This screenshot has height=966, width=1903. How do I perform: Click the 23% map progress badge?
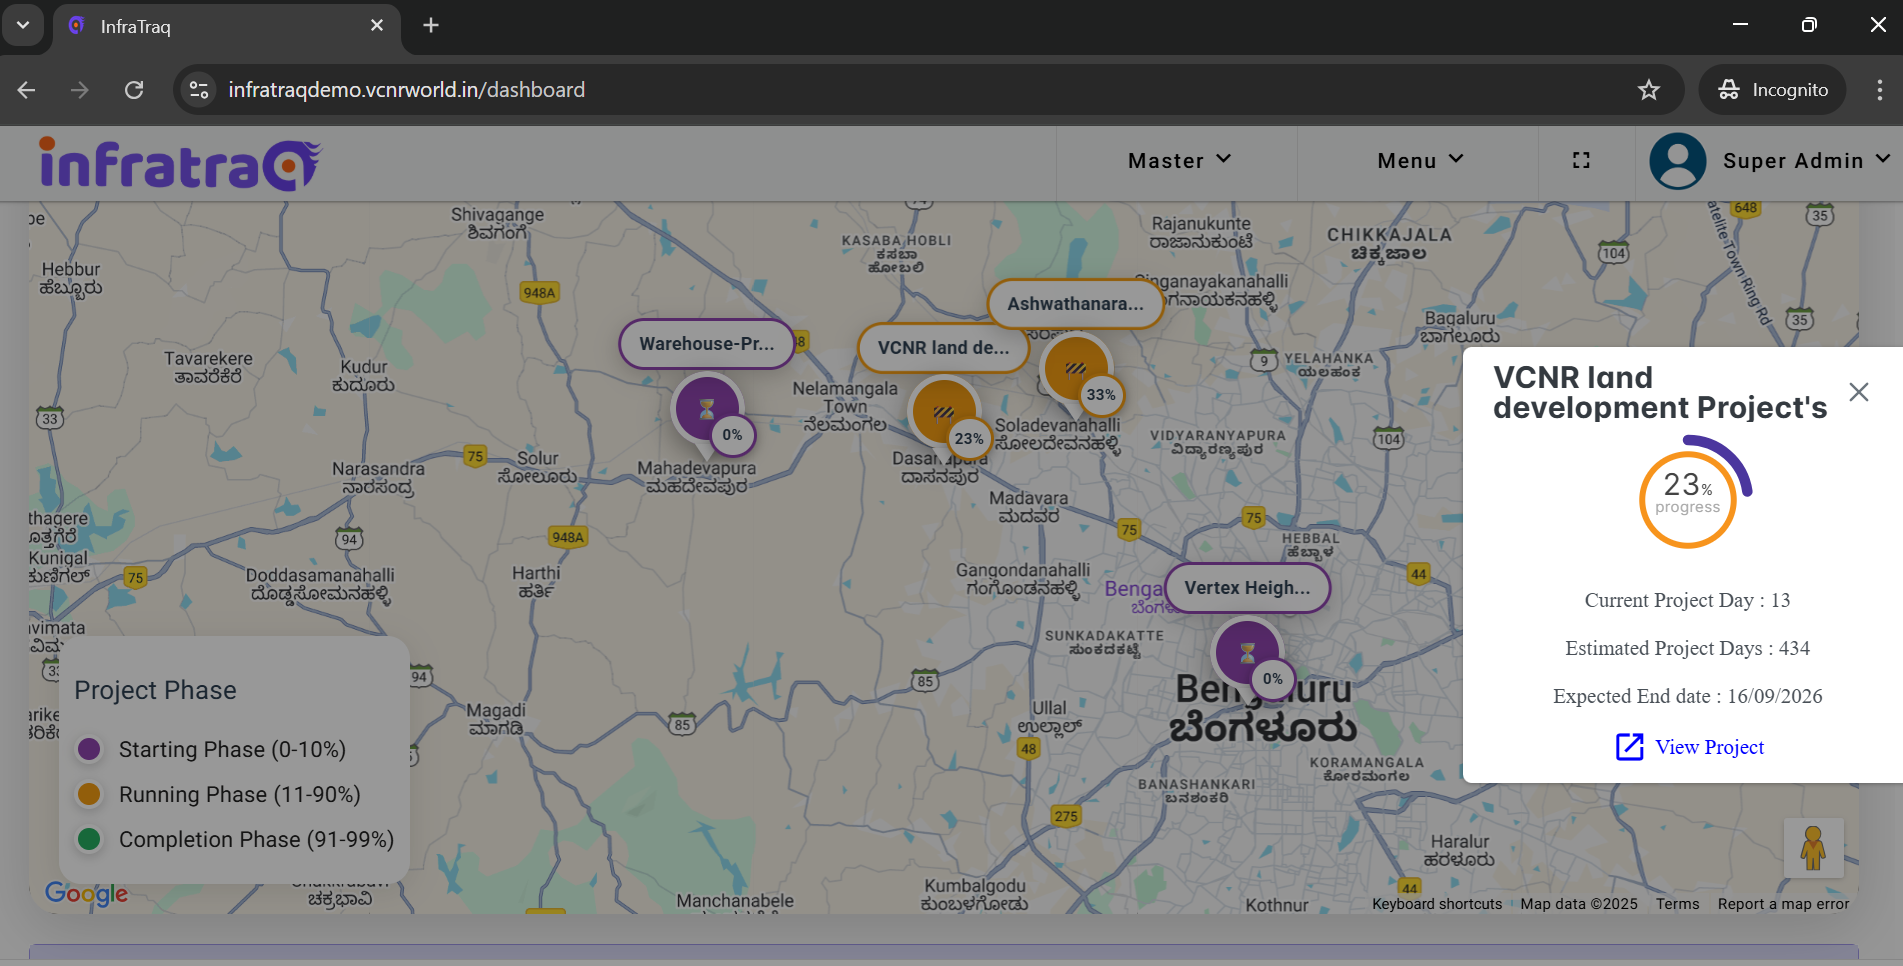point(968,438)
